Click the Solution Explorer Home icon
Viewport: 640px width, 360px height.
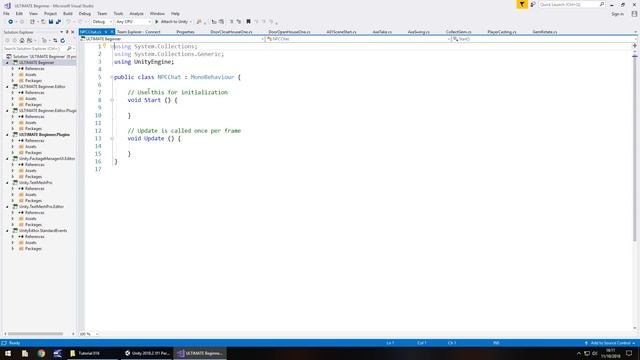22,40
